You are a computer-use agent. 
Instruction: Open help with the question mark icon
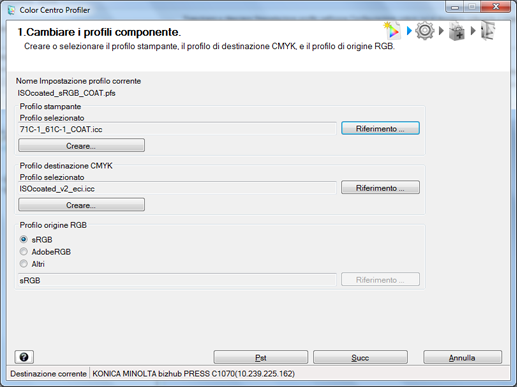pyautogui.click(x=24, y=357)
